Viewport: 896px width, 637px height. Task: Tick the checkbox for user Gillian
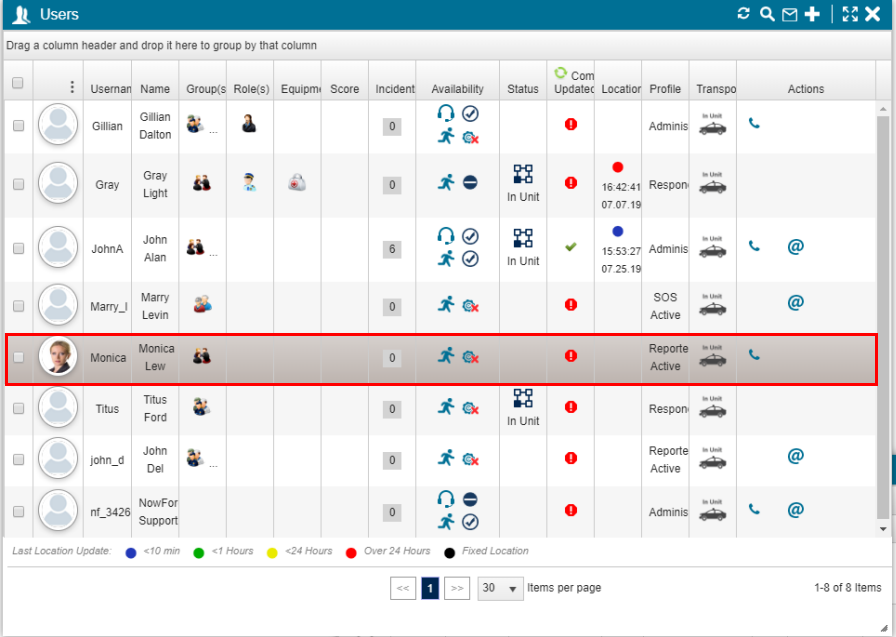click(x=18, y=126)
